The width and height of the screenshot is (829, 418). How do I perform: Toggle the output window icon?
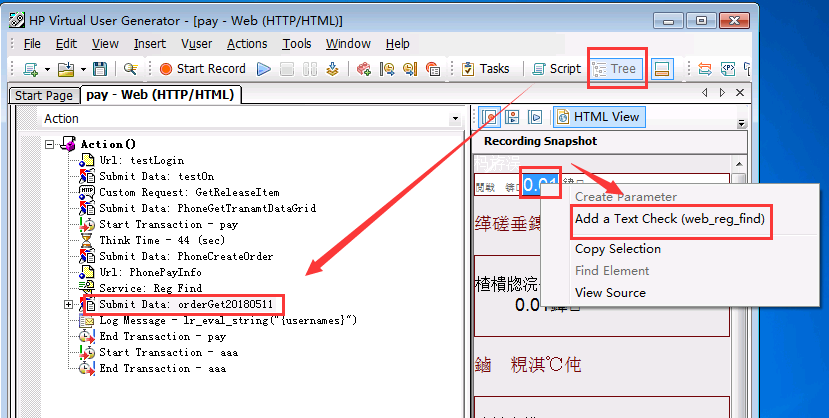tap(662, 69)
